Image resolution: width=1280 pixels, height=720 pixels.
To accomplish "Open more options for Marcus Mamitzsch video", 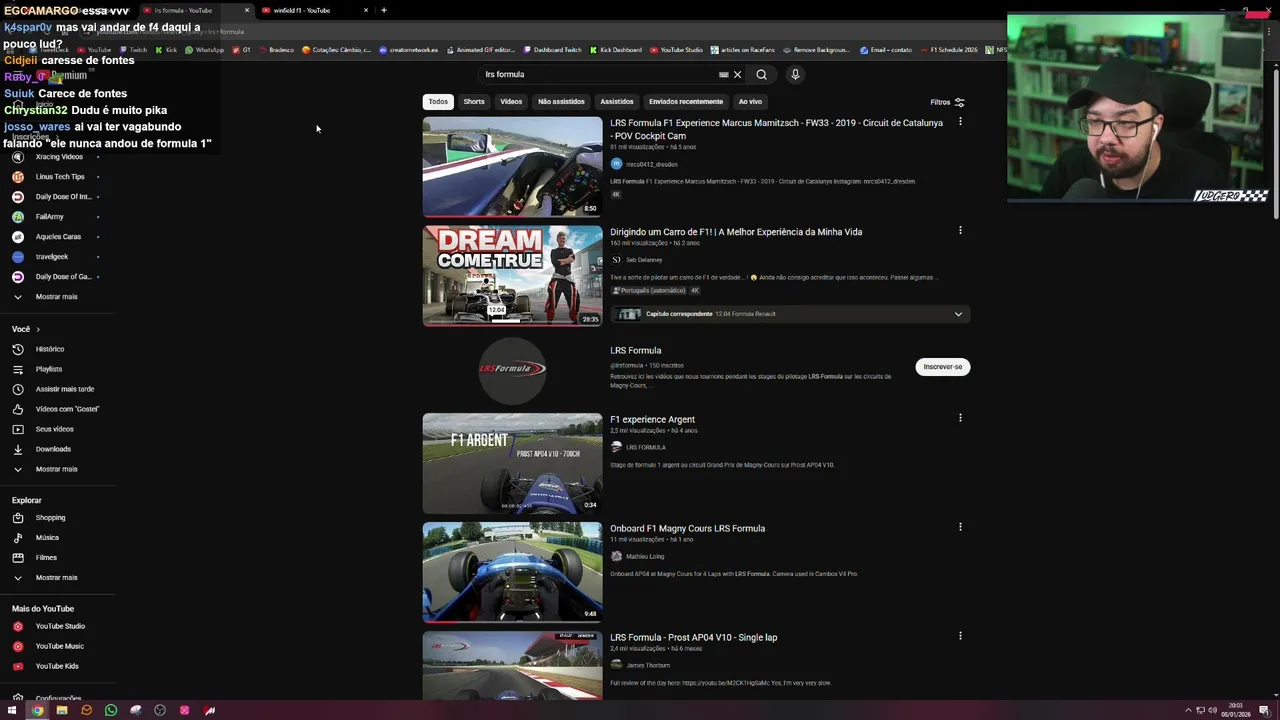I will click(x=960, y=121).
